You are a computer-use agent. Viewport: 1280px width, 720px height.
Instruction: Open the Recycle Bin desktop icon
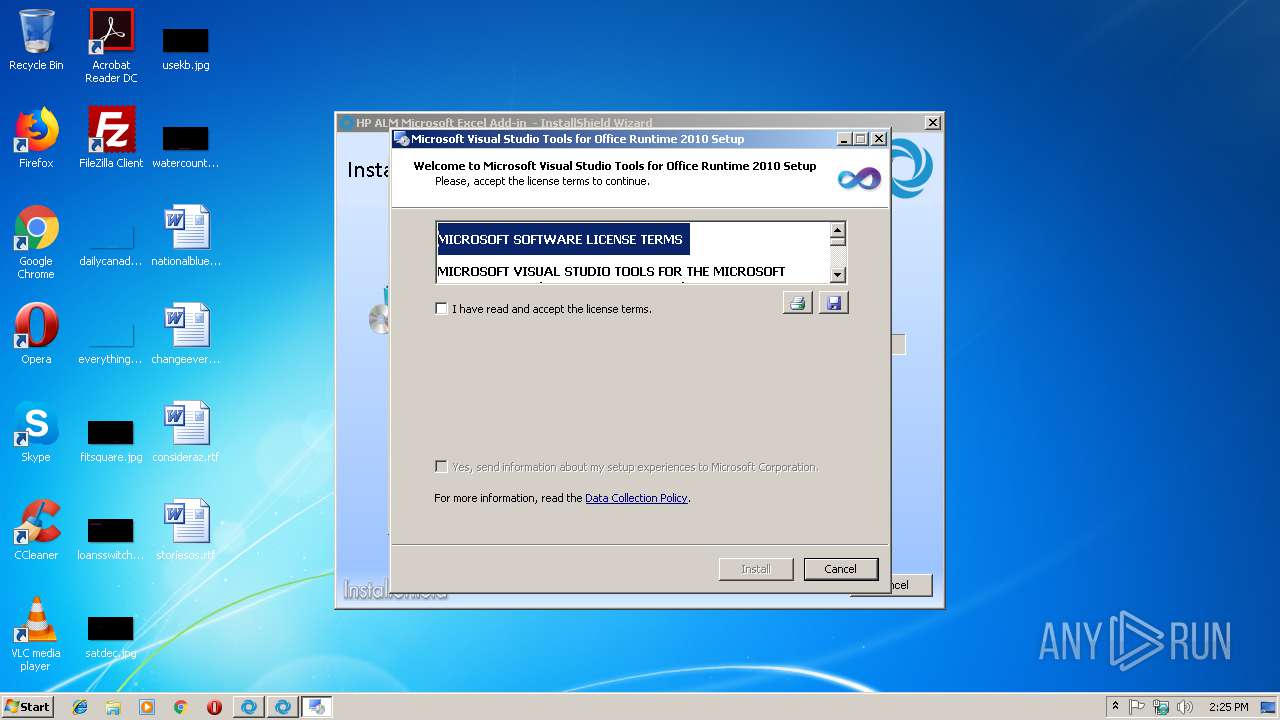click(36, 41)
